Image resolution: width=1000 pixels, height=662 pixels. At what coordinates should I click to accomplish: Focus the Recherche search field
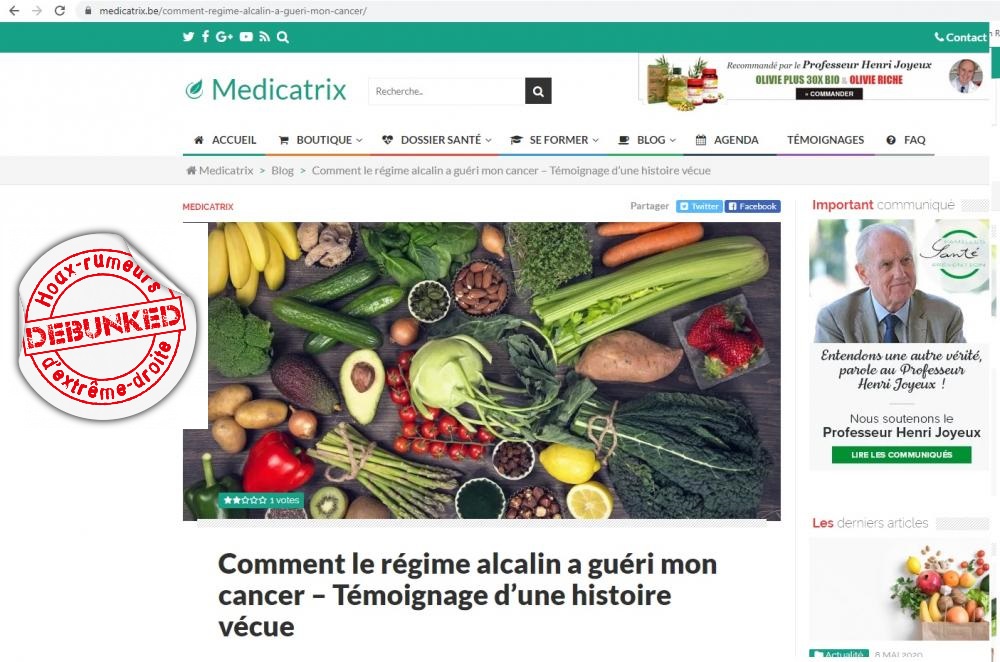(x=446, y=91)
